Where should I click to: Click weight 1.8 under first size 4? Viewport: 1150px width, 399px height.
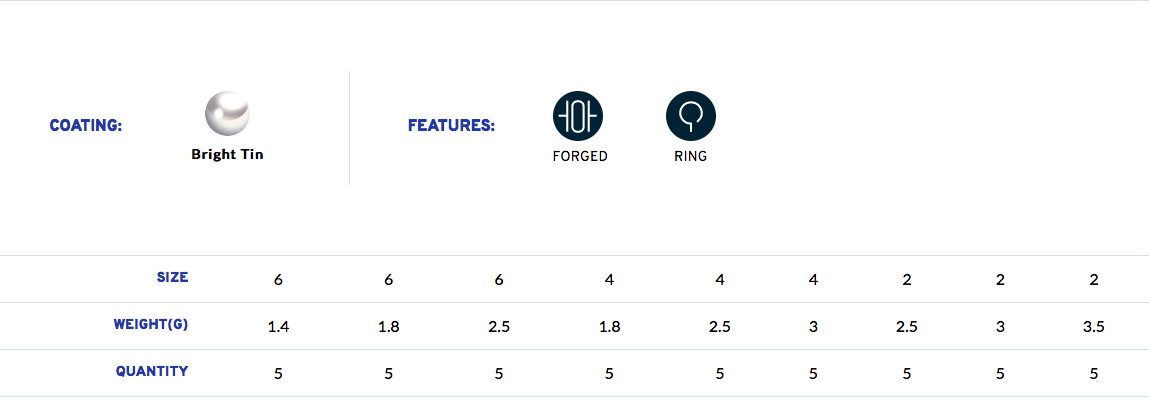pyautogui.click(x=609, y=327)
